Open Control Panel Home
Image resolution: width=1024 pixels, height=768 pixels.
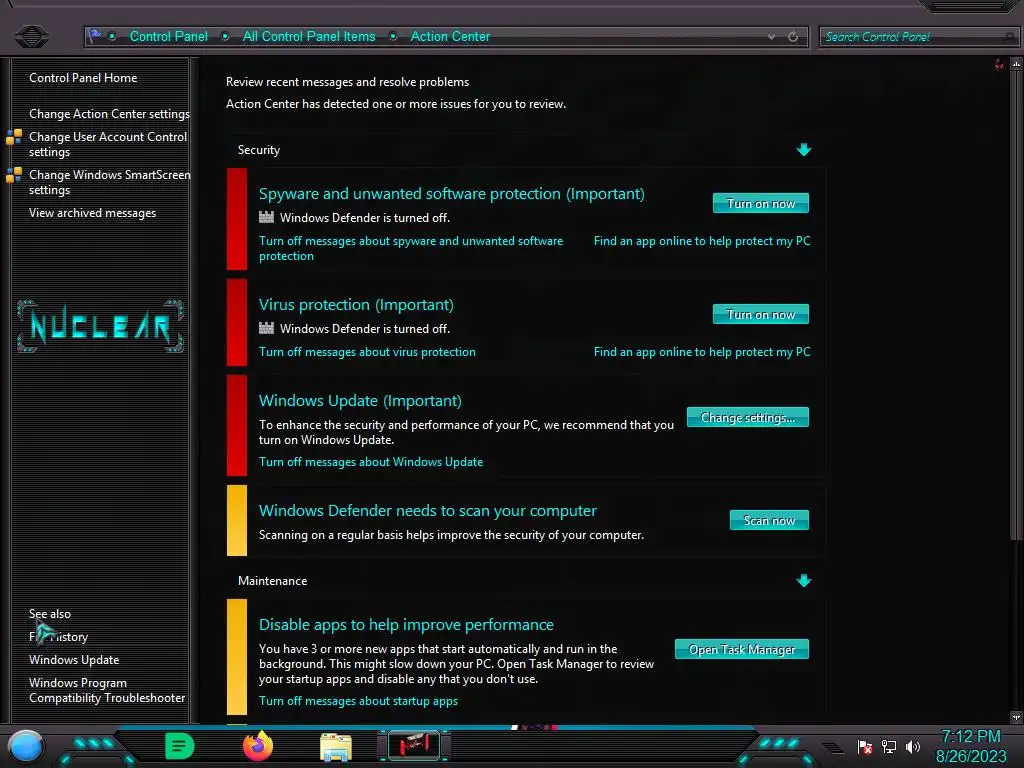[x=83, y=78]
